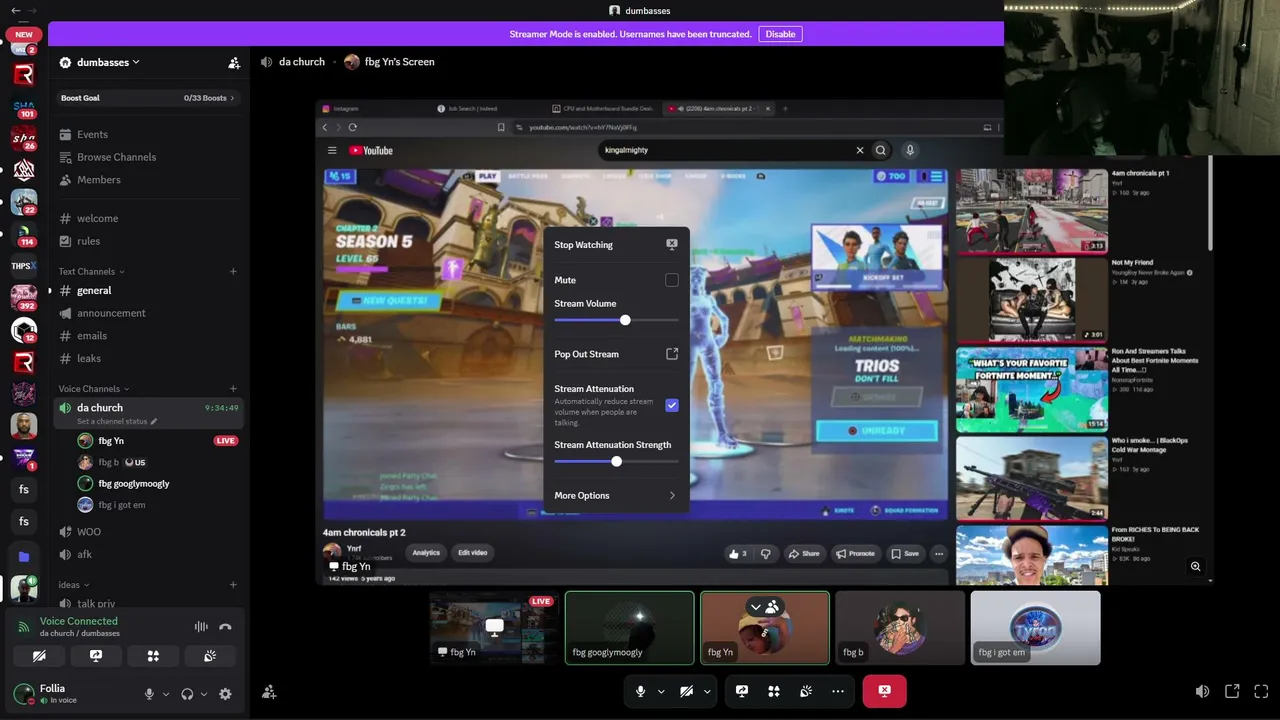Mute microphone in the call control bar
The height and width of the screenshot is (720, 1280).
tap(641, 691)
